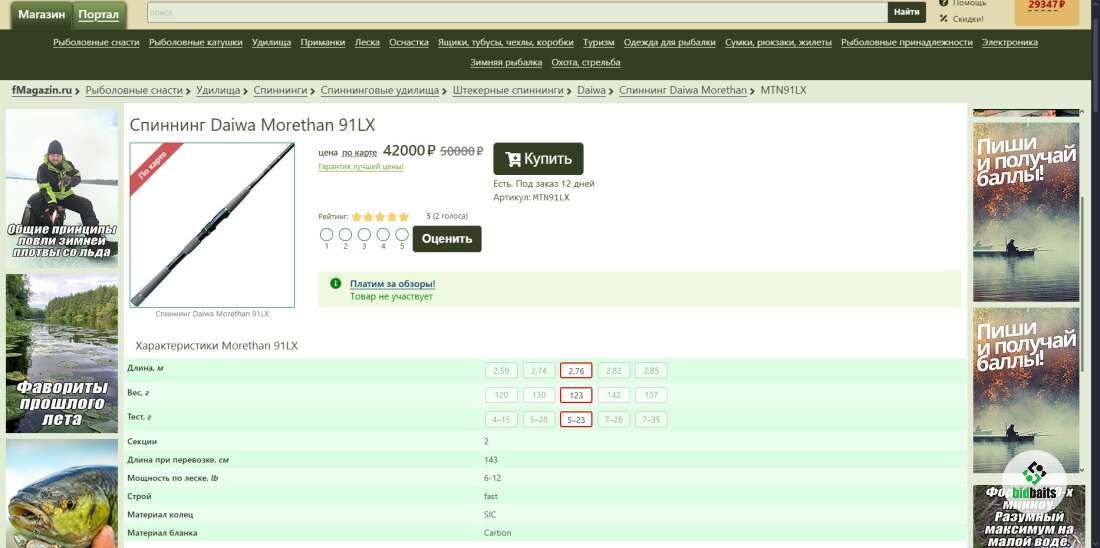Open Ящики, тубусы, чехлы, коробки category
This screenshot has height=548, width=1100.
[x=506, y=42]
